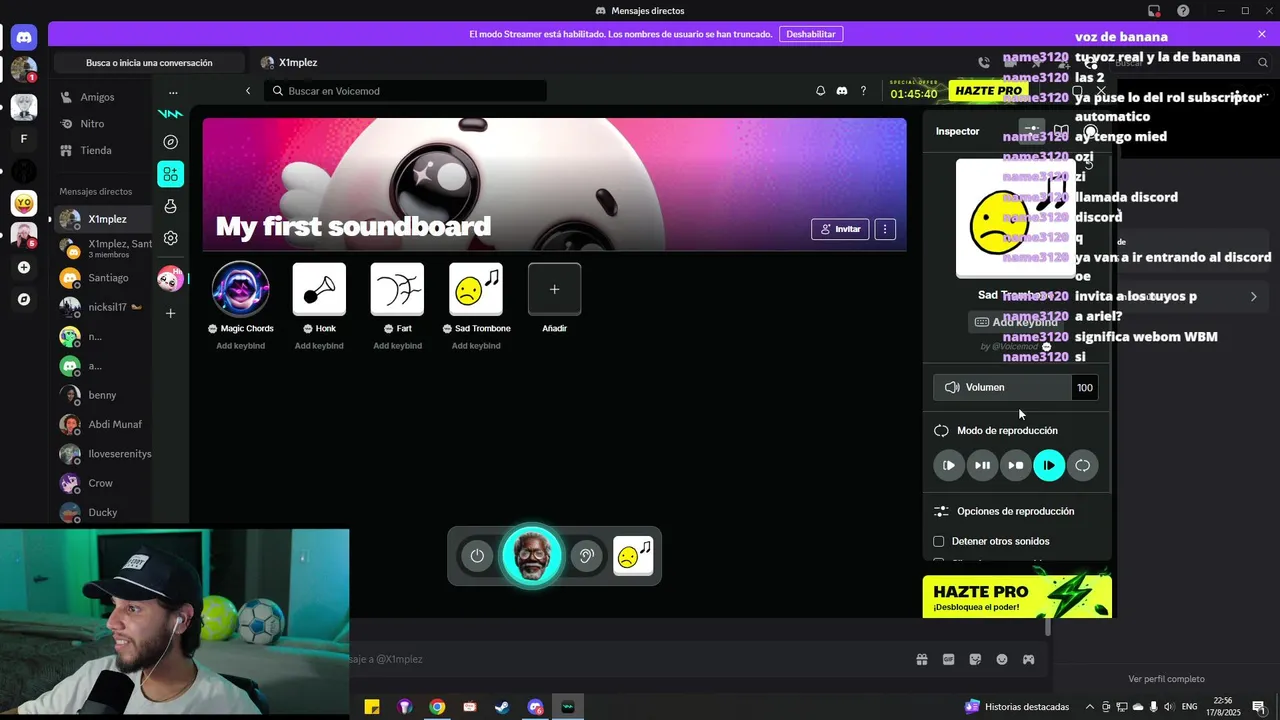Click the HAZTE PRO banner below Inspector
The width and height of the screenshot is (1280, 720).
tap(1017, 597)
